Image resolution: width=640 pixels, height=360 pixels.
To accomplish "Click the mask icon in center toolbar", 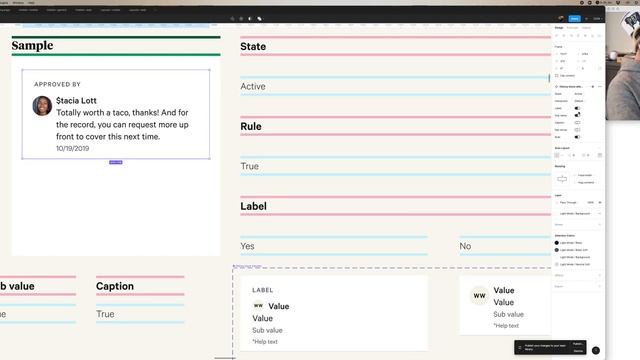I will pos(241,18).
